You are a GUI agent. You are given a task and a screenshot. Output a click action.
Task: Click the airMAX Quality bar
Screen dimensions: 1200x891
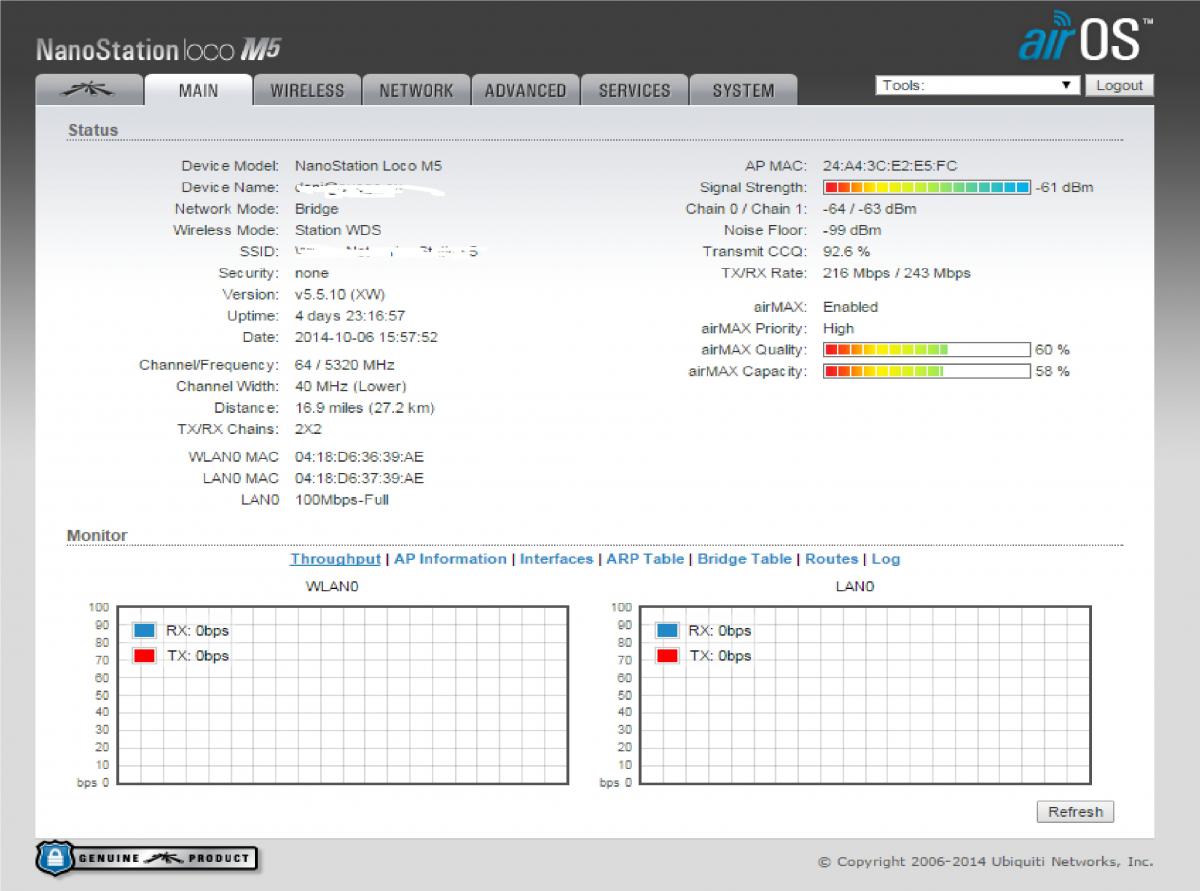(x=926, y=350)
